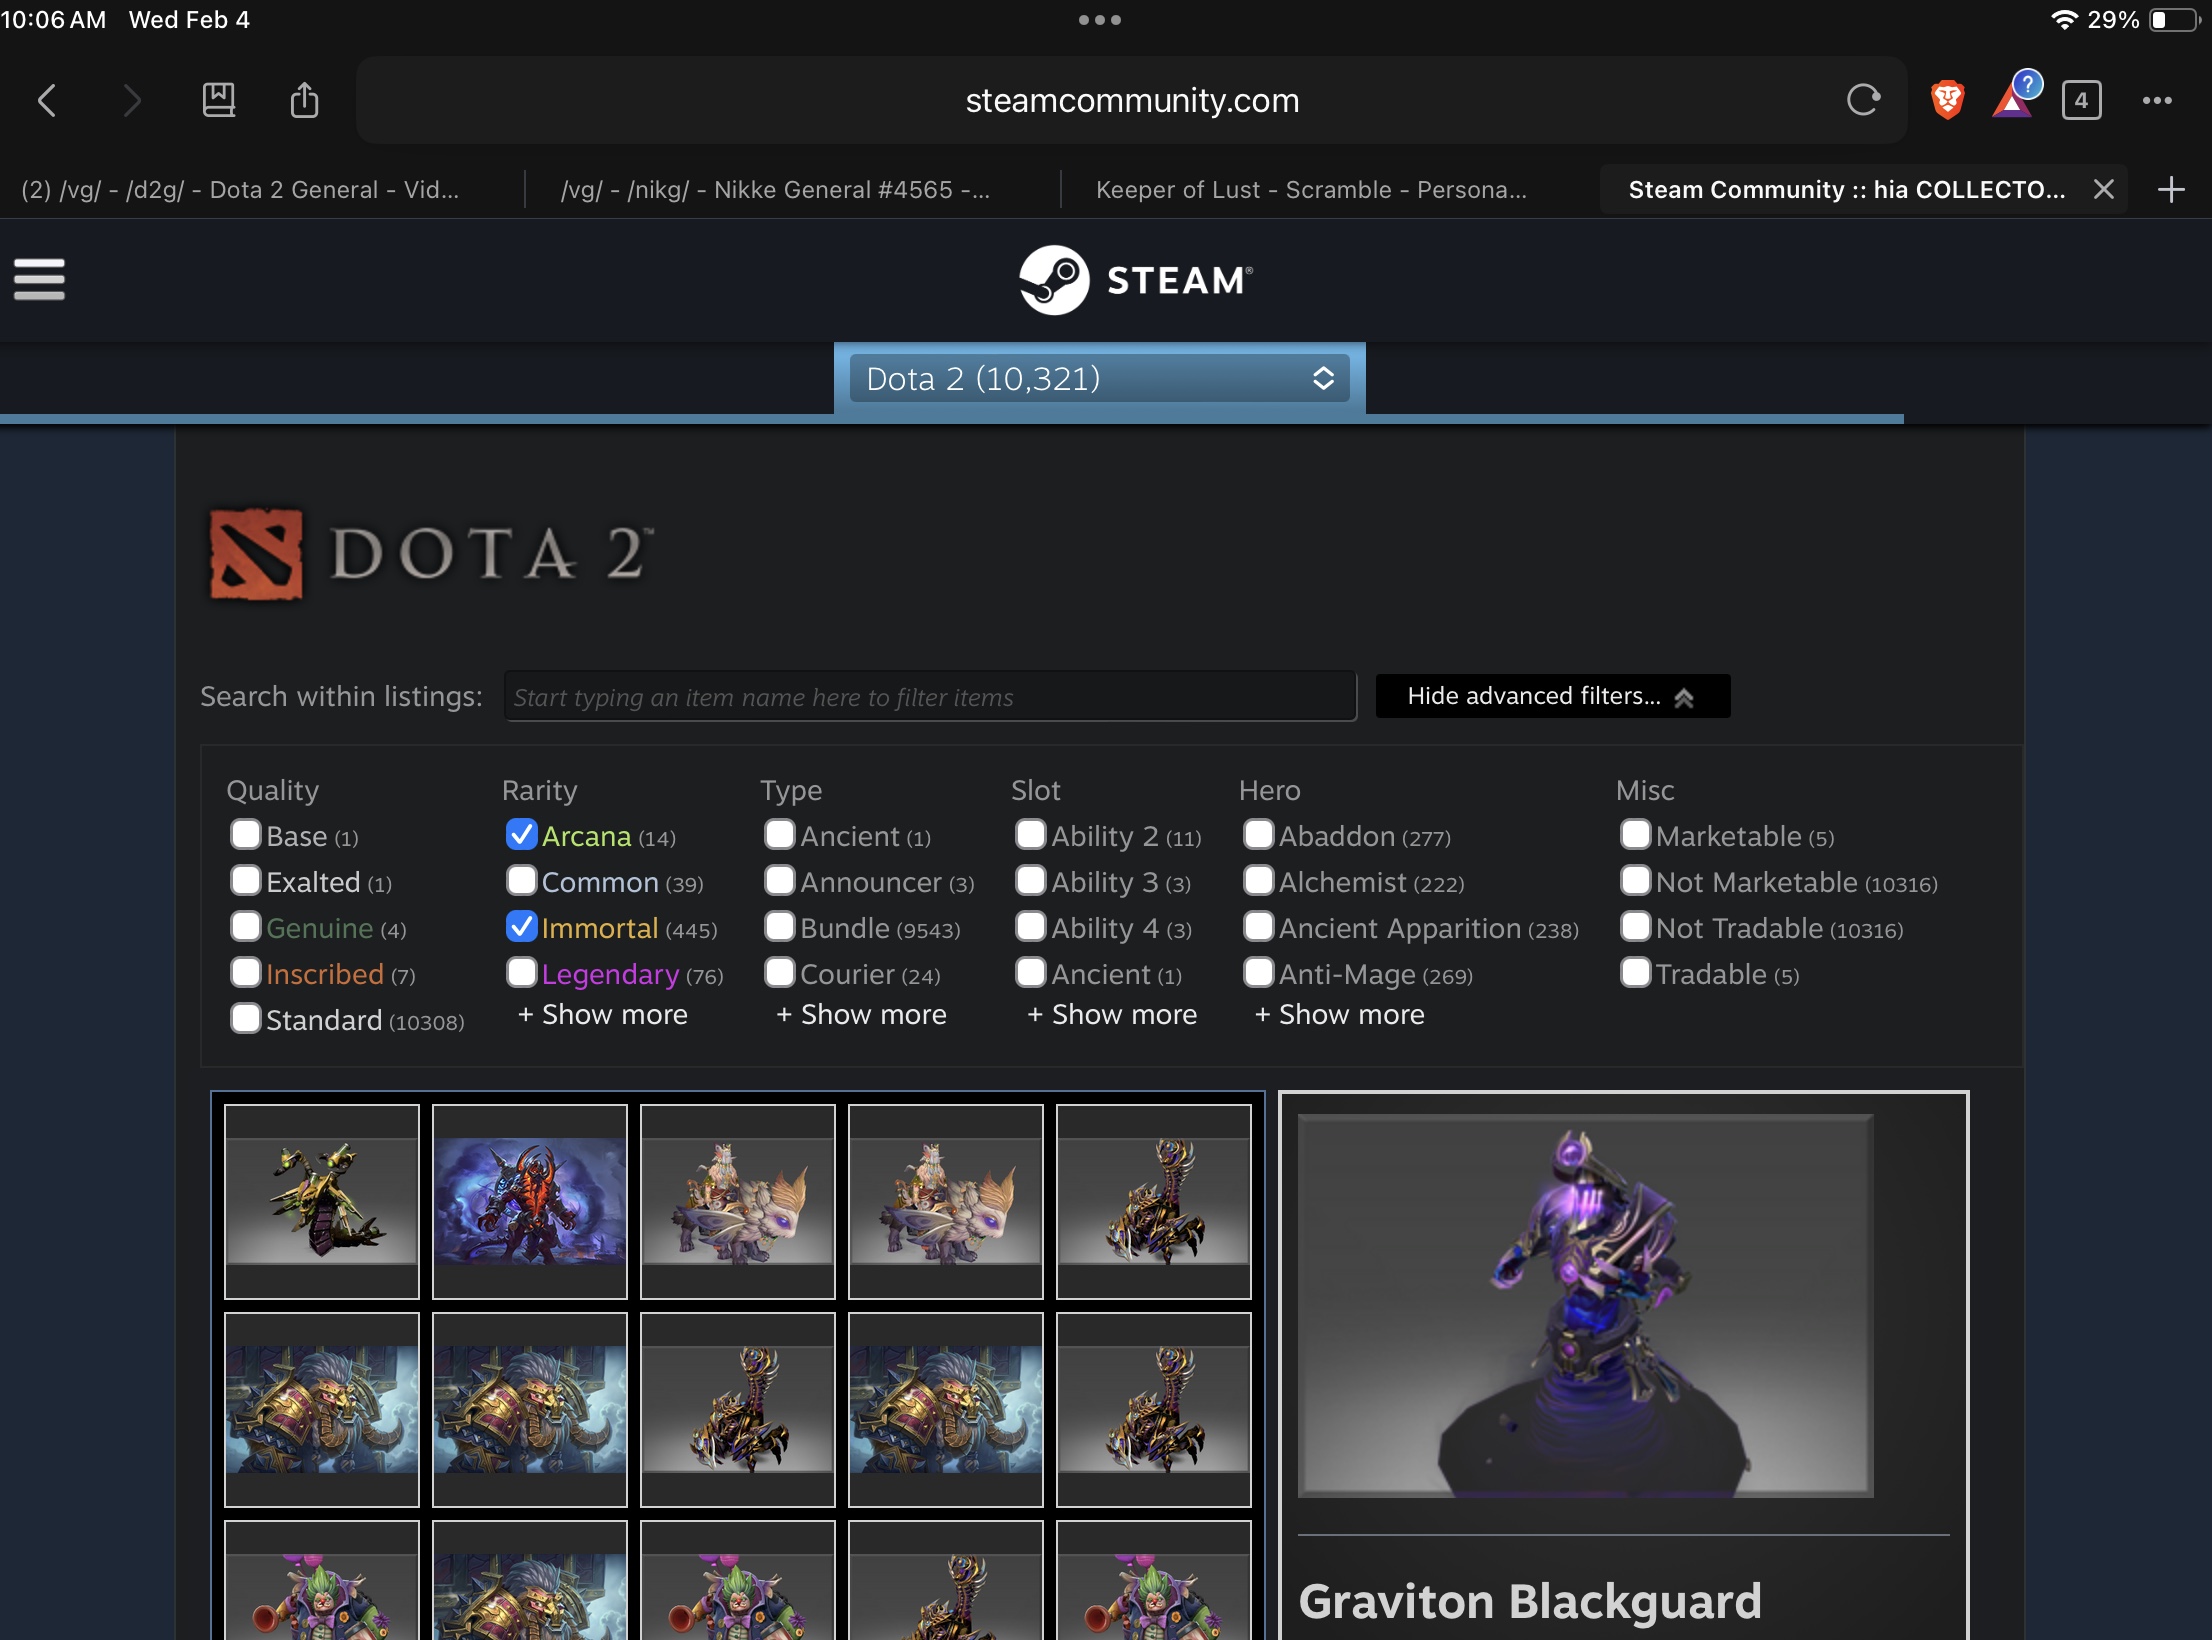
Task: Focus the search within listings field
Action: tap(930, 697)
